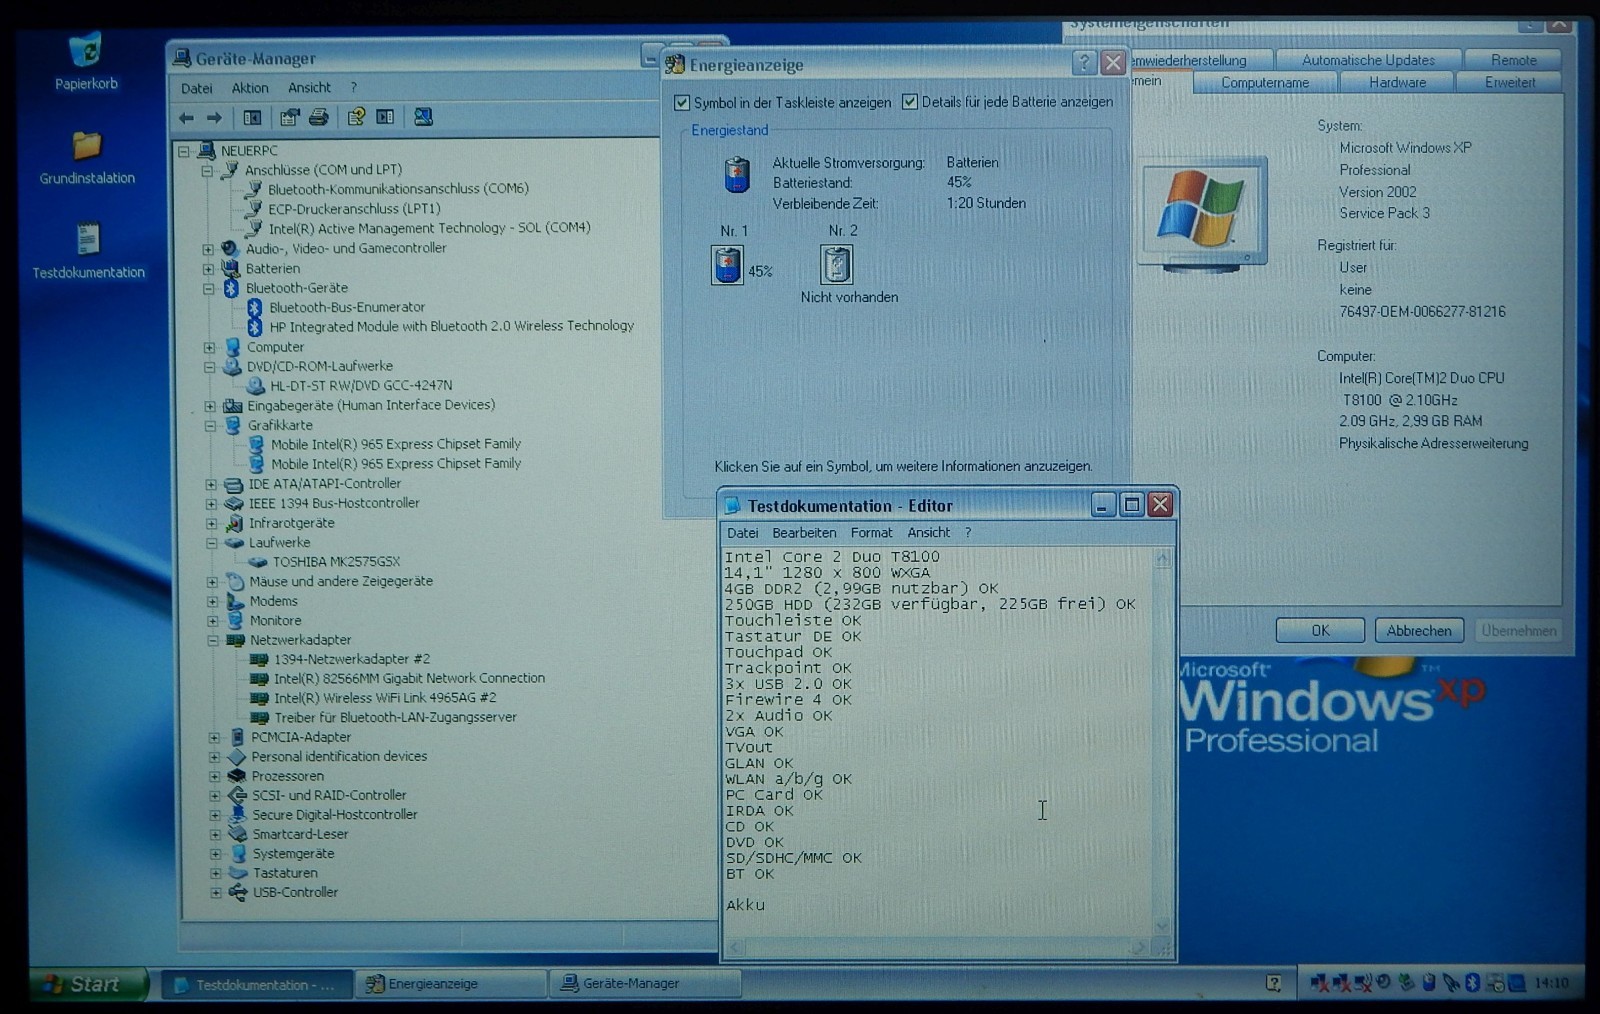This screenshot has width=1600, height=1014.
Task: Select the Testdokumentation file desktop icon
Action: [x=88, y=250]
